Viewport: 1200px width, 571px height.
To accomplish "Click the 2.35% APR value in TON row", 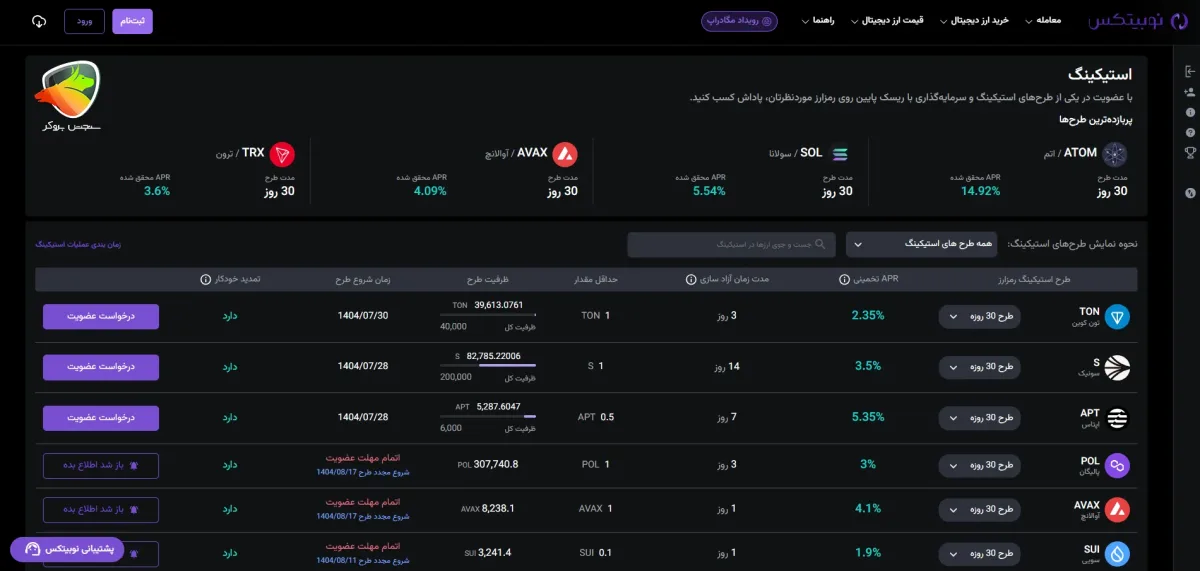I will pos(867,316).
